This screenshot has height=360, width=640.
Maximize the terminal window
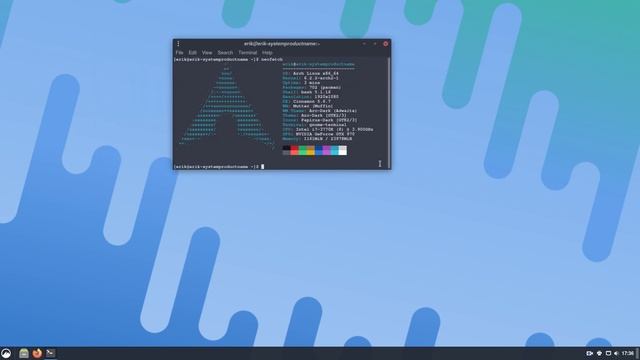pos(375,44)
